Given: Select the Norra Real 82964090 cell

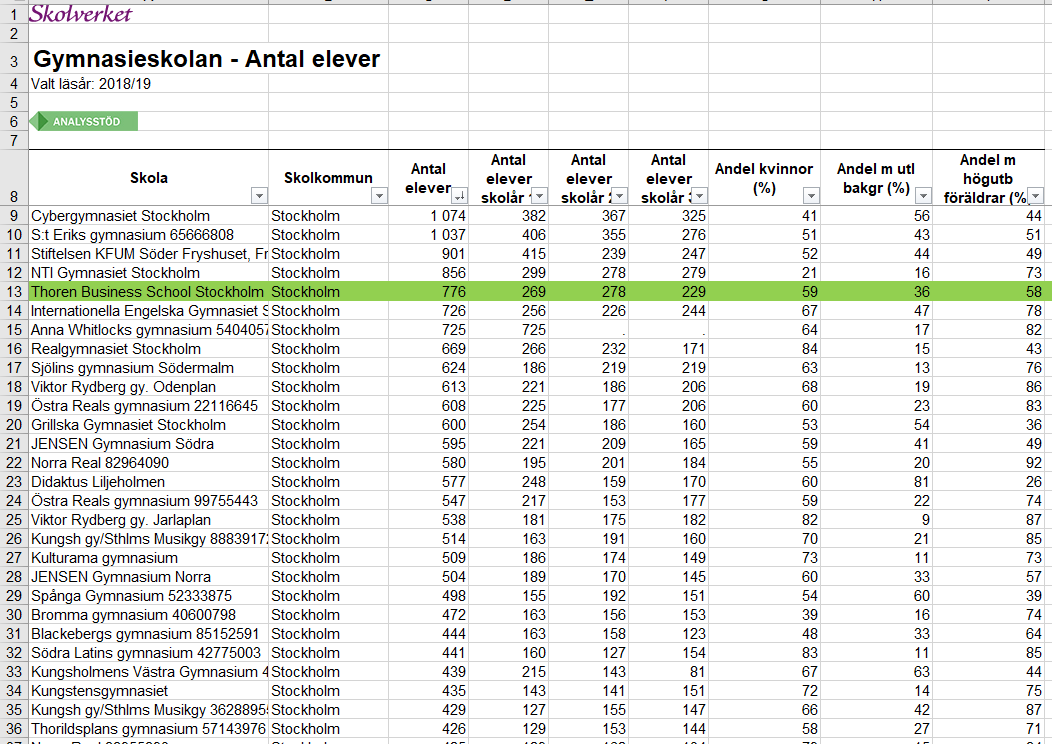Looking at the screenshot, I should pos(148,463).
